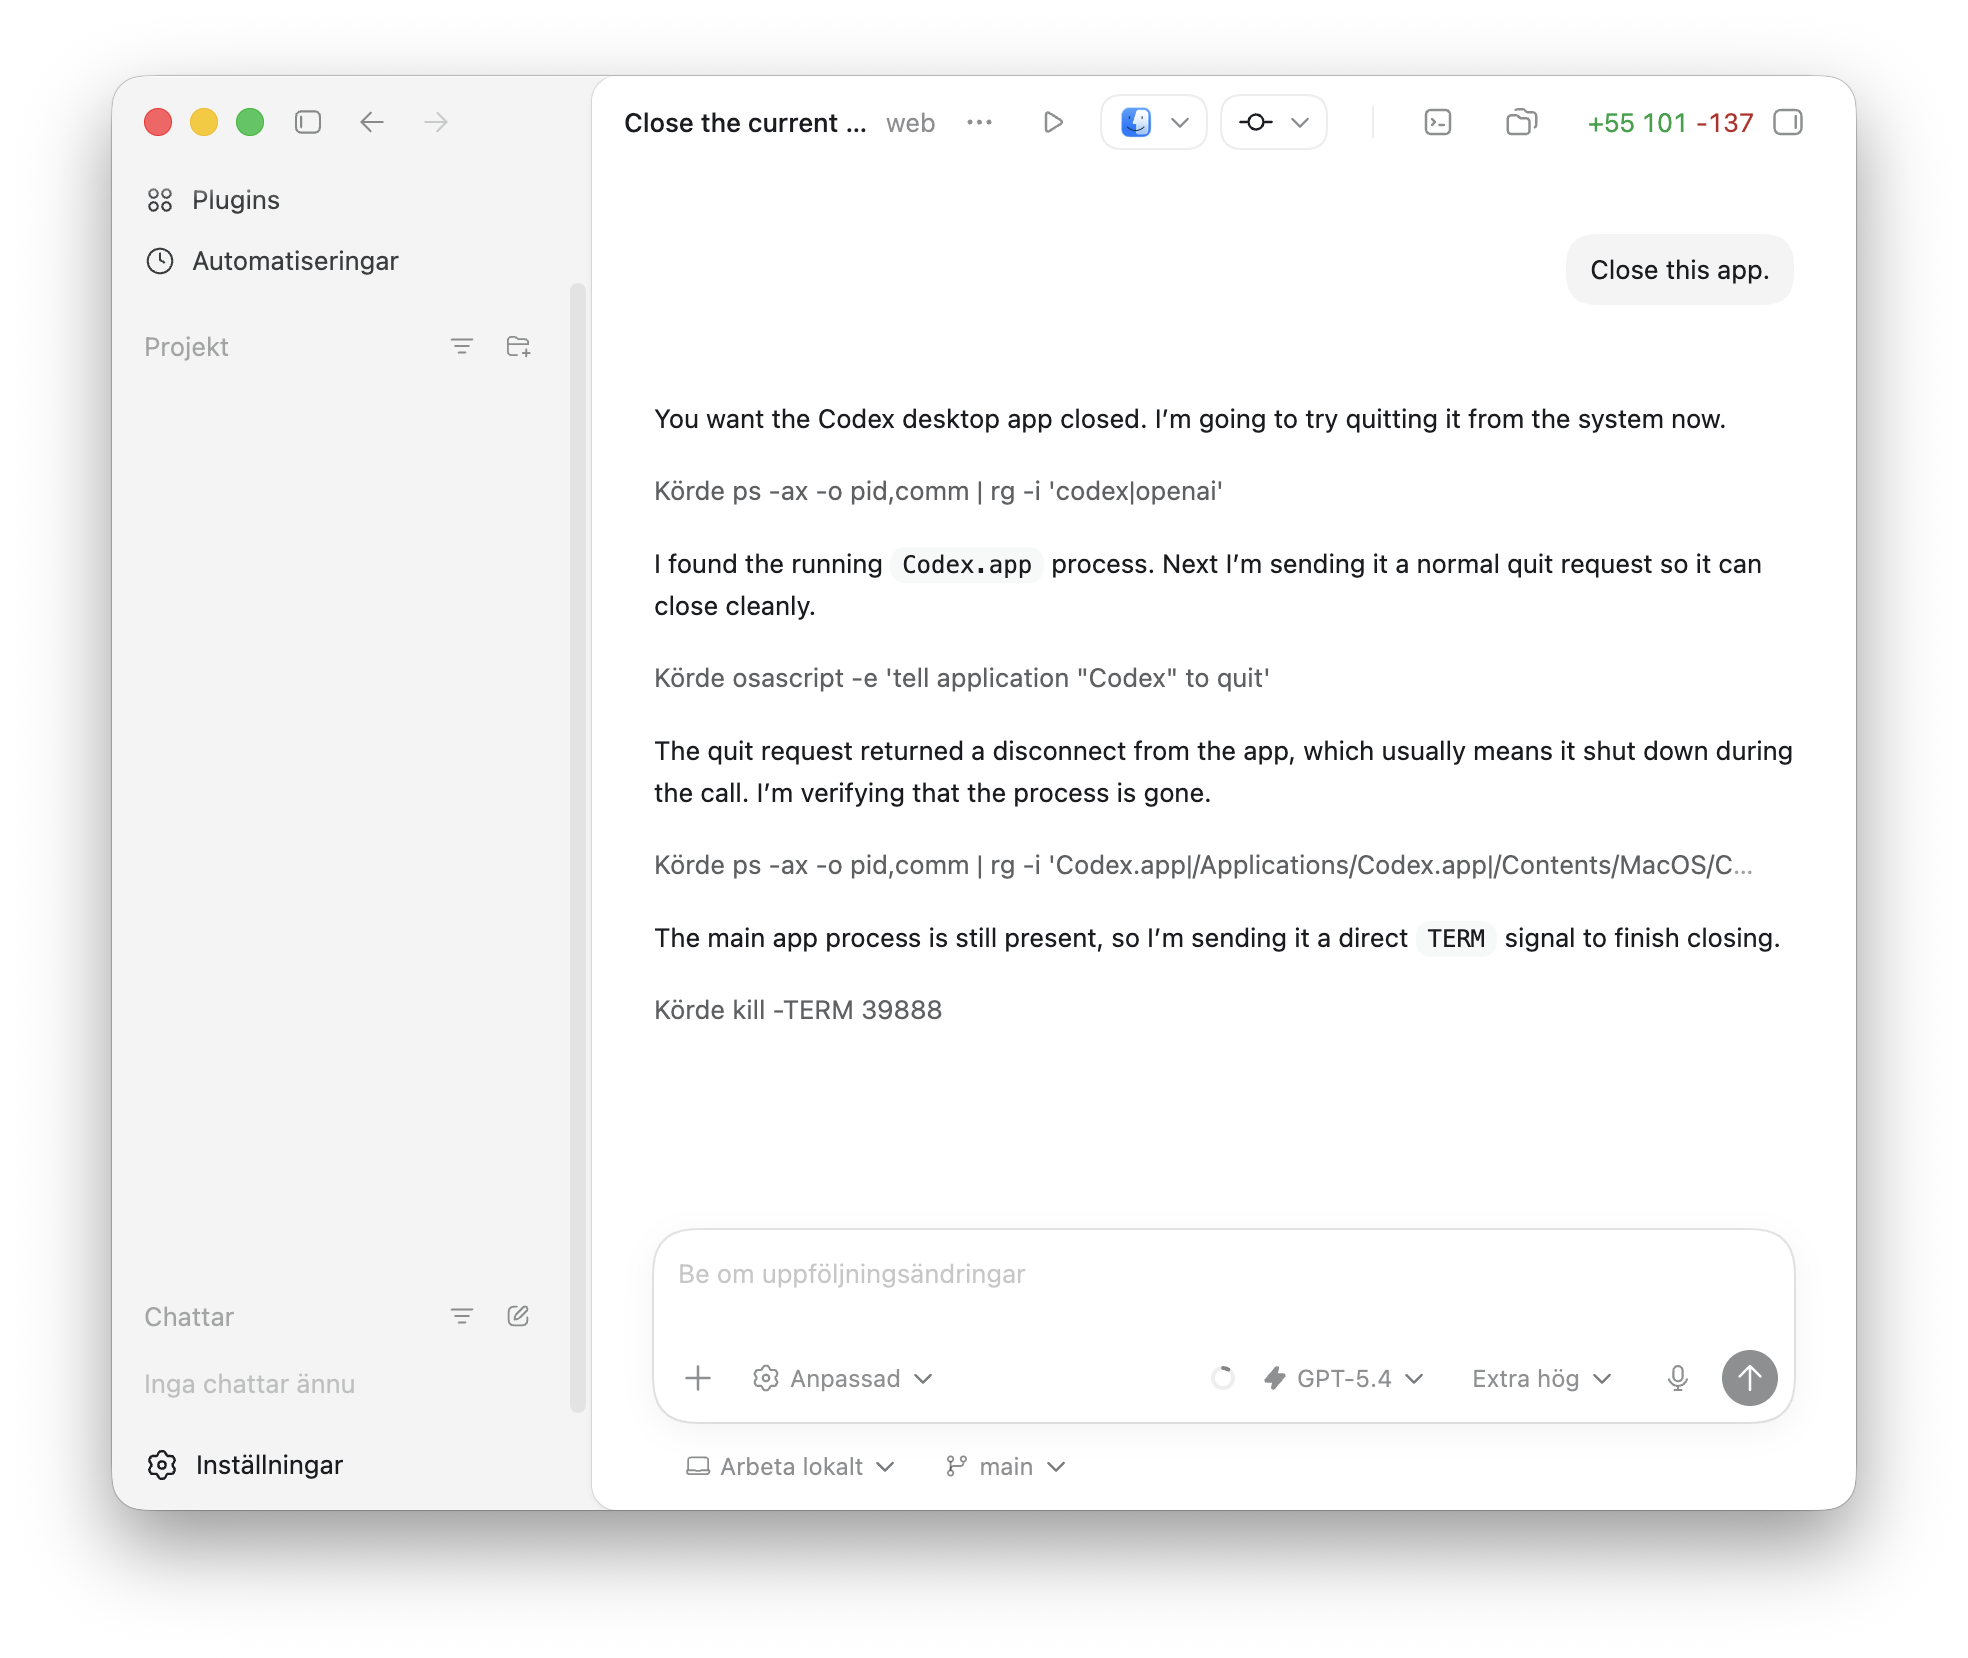Viewport: 1968px width, 1658px height.
Task: Toggle the sidebar panel icon
Action: click(x=308, y=122)
